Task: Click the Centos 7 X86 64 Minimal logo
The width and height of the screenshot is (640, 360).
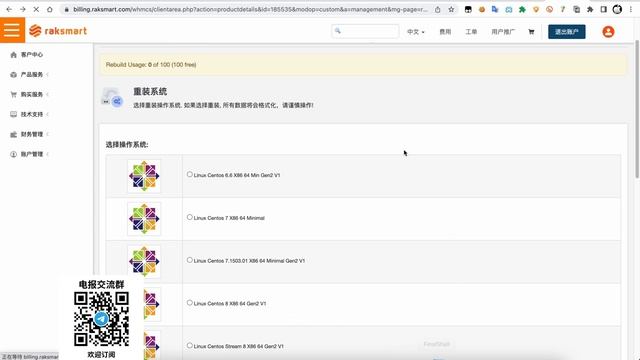Action: point(144,219)
